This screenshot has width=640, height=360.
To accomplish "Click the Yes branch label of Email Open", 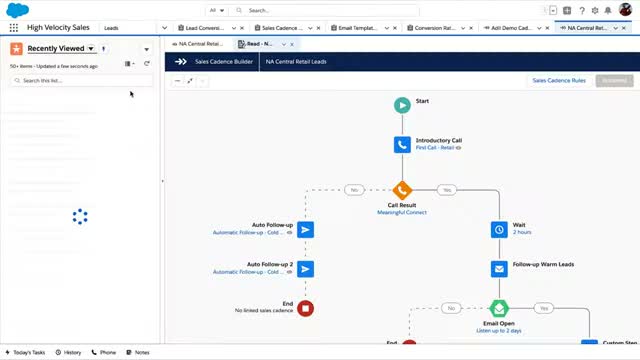I will (x=544, y=308).
